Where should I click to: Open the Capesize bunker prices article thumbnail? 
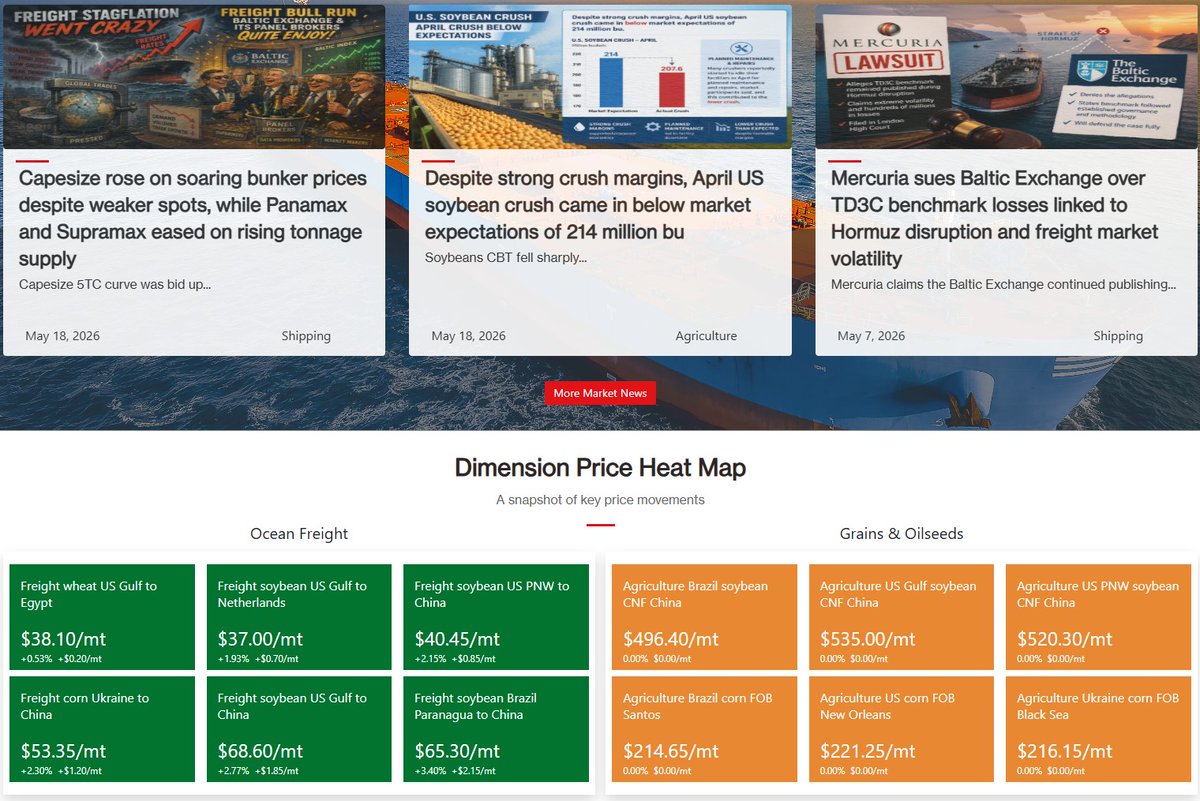click(194, 77)
